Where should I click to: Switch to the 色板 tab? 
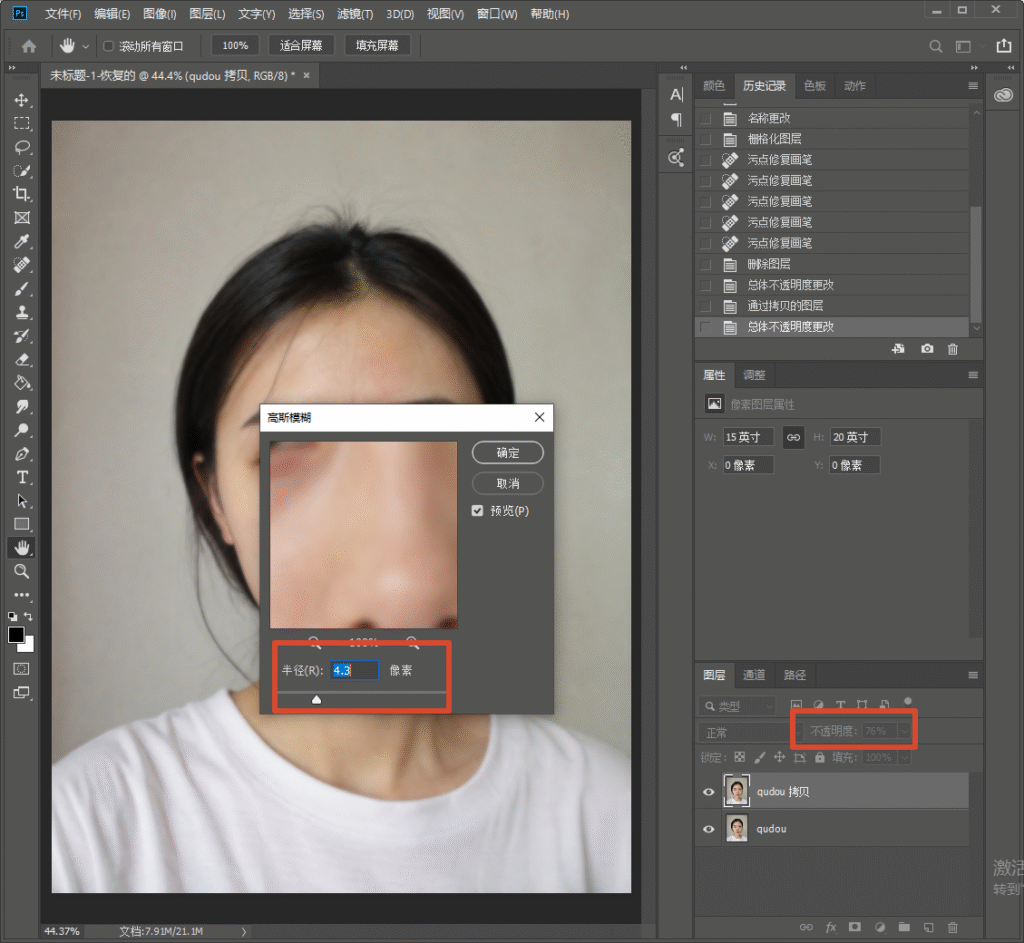[814, 86]
